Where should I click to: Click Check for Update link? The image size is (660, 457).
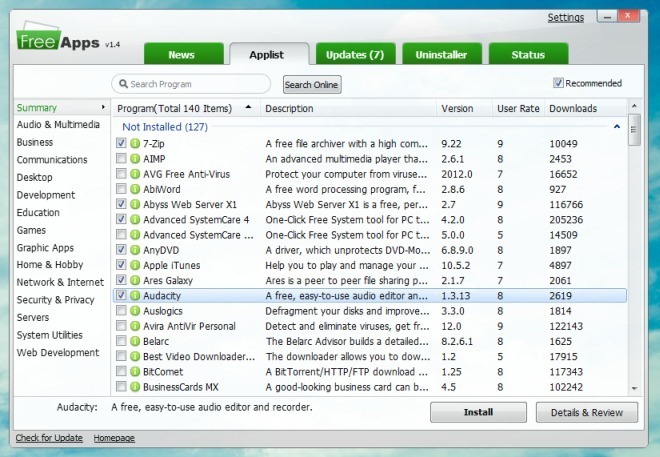pos(49,438)
